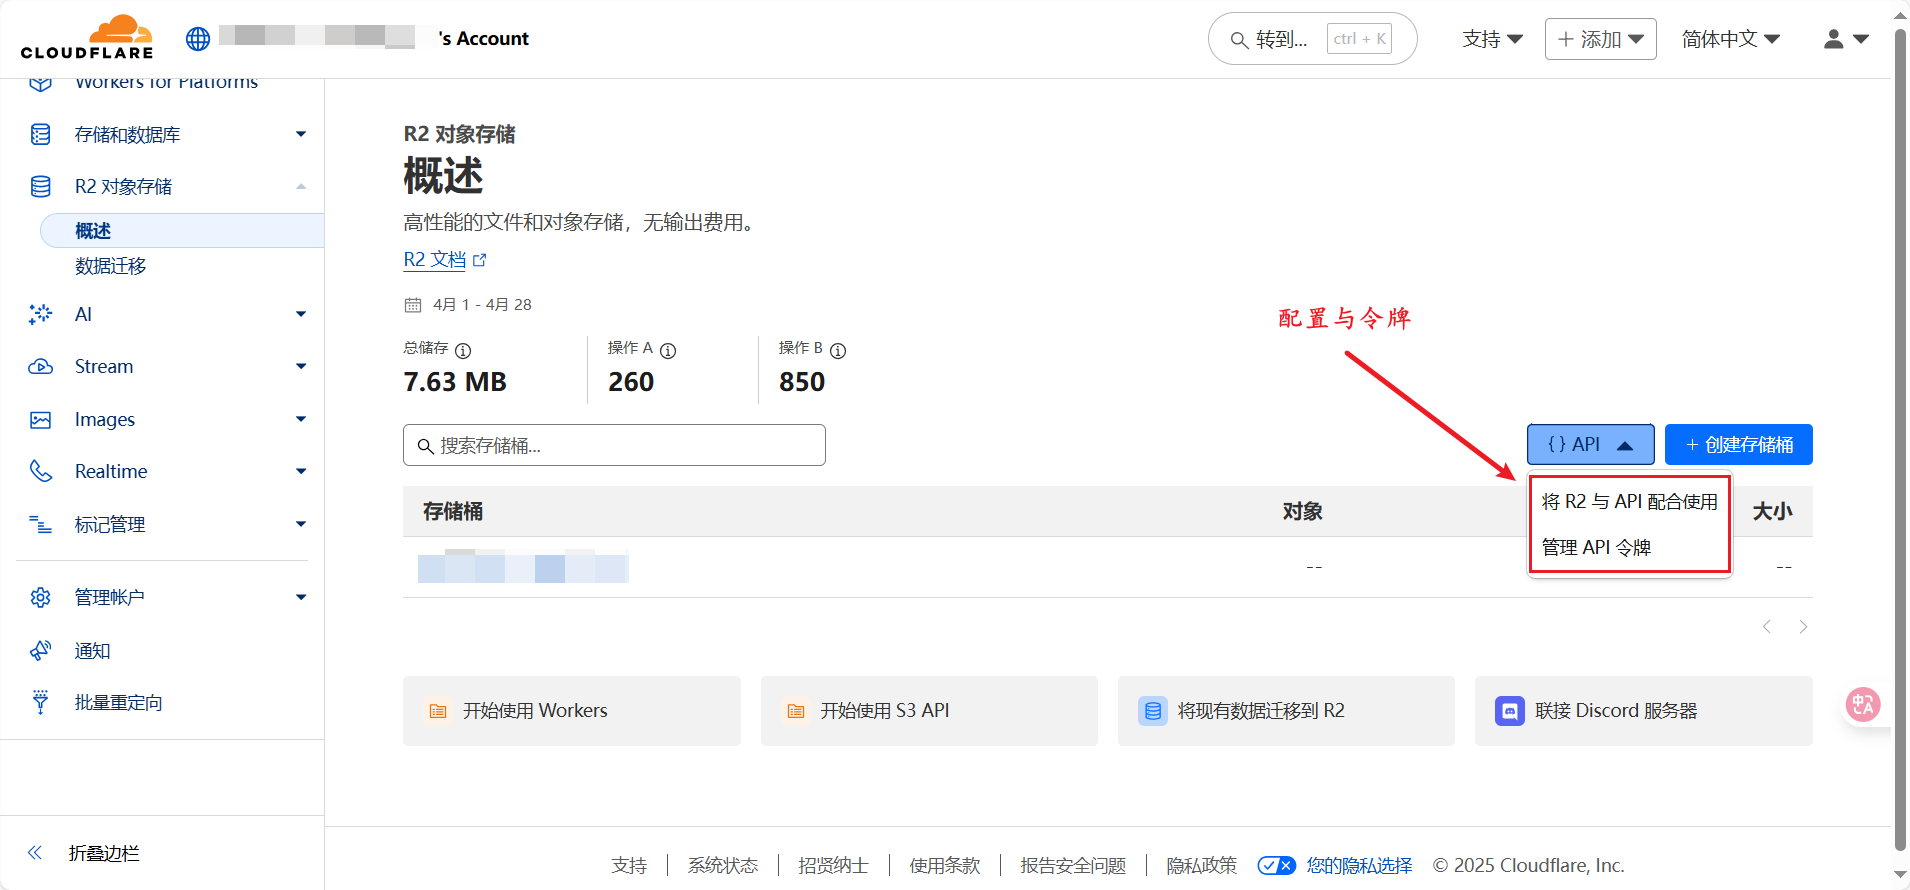Close the API dropdown button

coord(1590,444)
